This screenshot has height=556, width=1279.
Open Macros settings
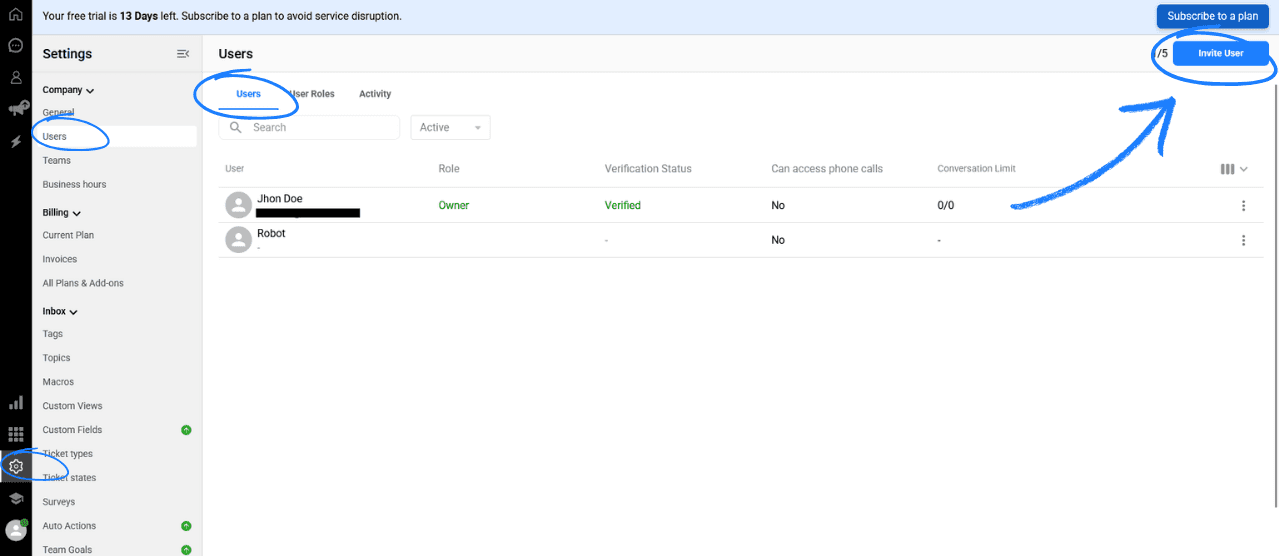58,382
